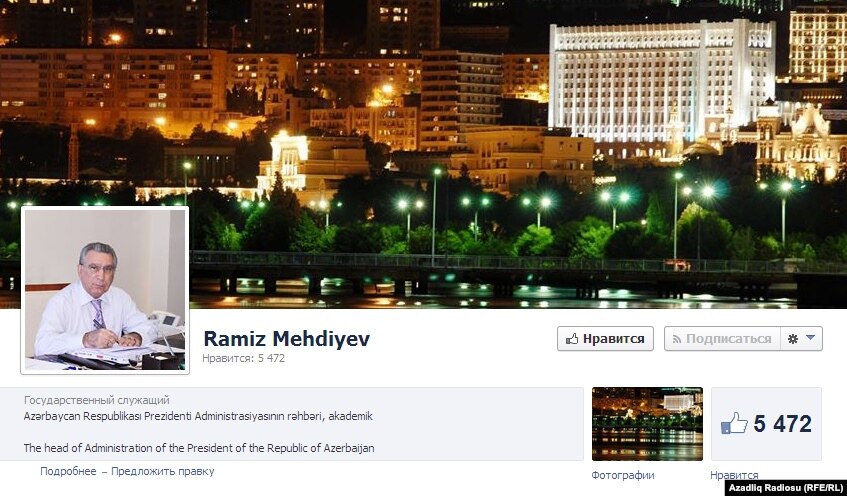Image resolution: width=847 pixels, height=496 pixels.
Task: Click the Ramiz Mehdiyev page name
Action: [286, 339]
